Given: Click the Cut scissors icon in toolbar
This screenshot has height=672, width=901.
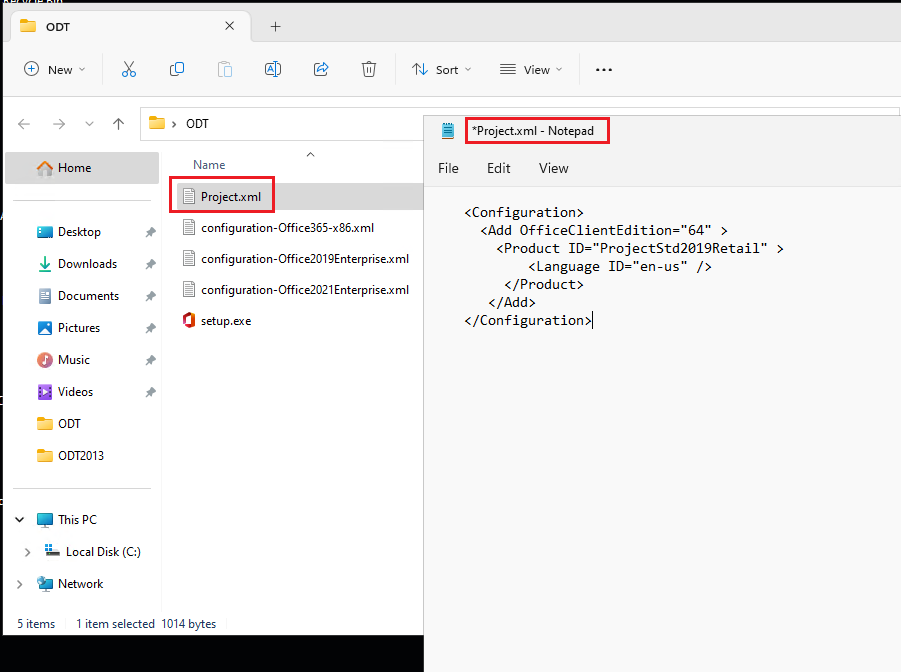Looking at the screenshot, I should pyautogui.click(x=129, y=70).
